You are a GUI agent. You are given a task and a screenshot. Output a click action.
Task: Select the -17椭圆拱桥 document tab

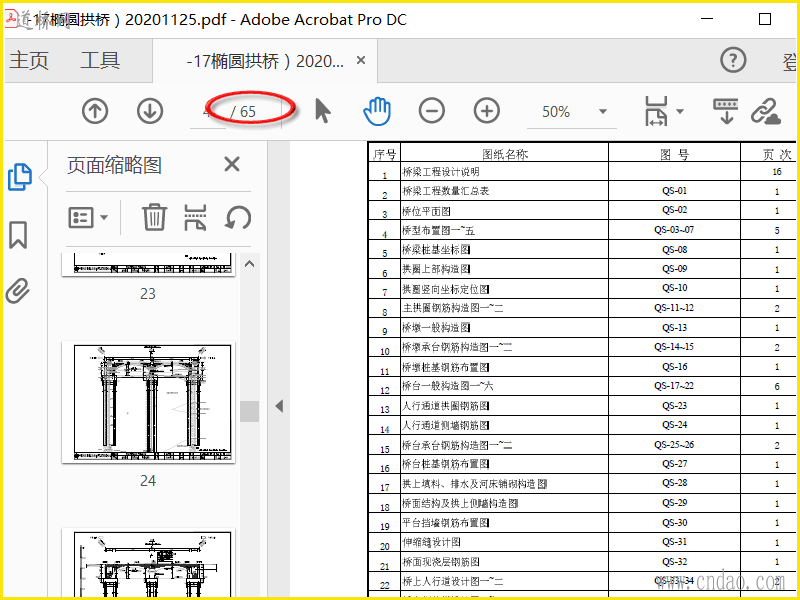265,61
